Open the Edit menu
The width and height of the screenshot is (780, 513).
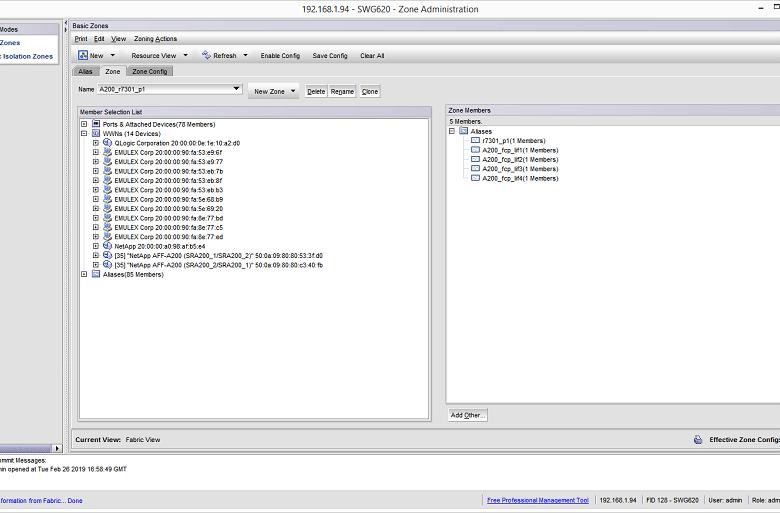99,39
